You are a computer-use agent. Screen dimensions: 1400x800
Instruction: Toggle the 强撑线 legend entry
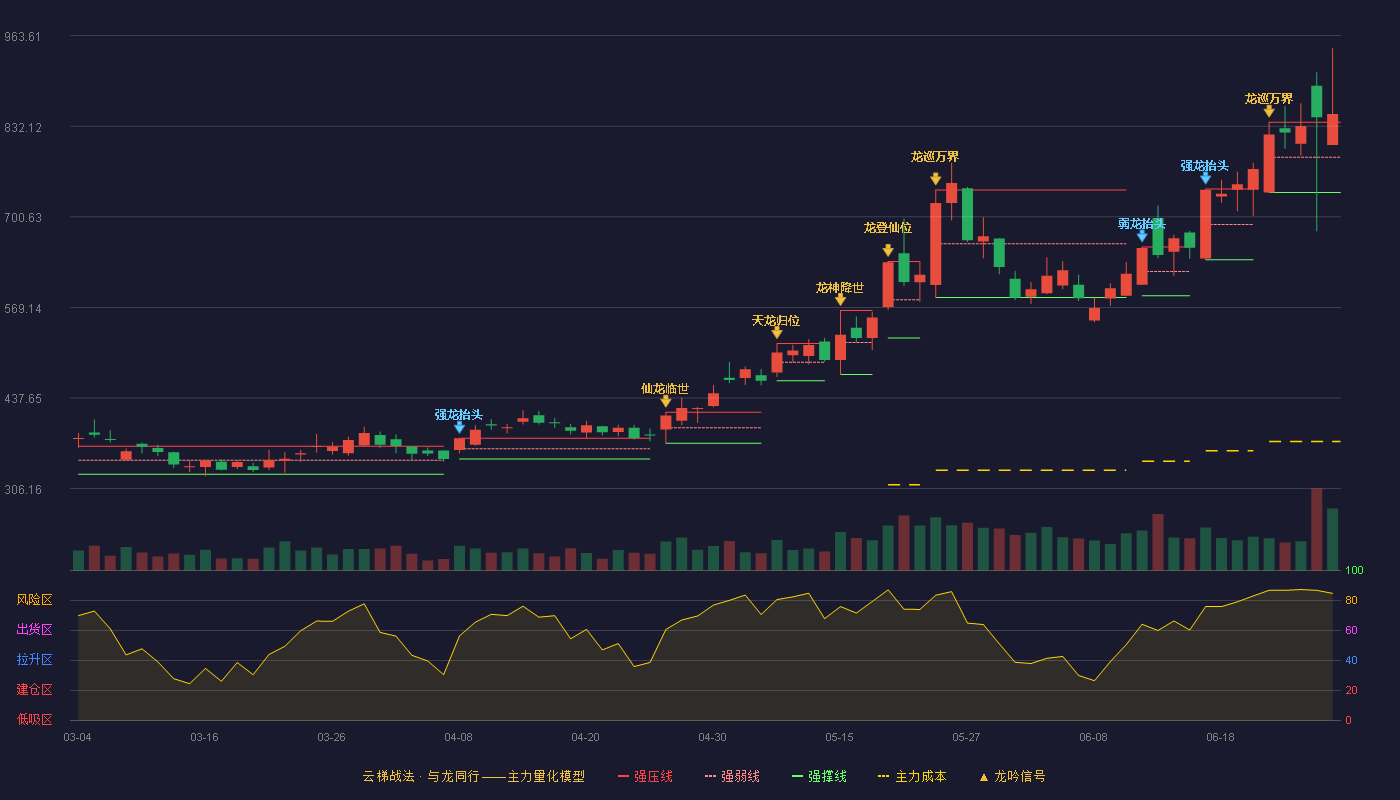point(819,776)
